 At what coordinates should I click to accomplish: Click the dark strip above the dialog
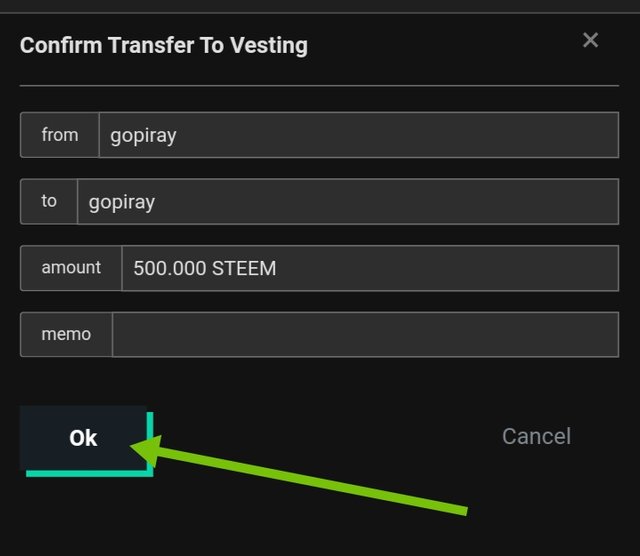(320, 5)
